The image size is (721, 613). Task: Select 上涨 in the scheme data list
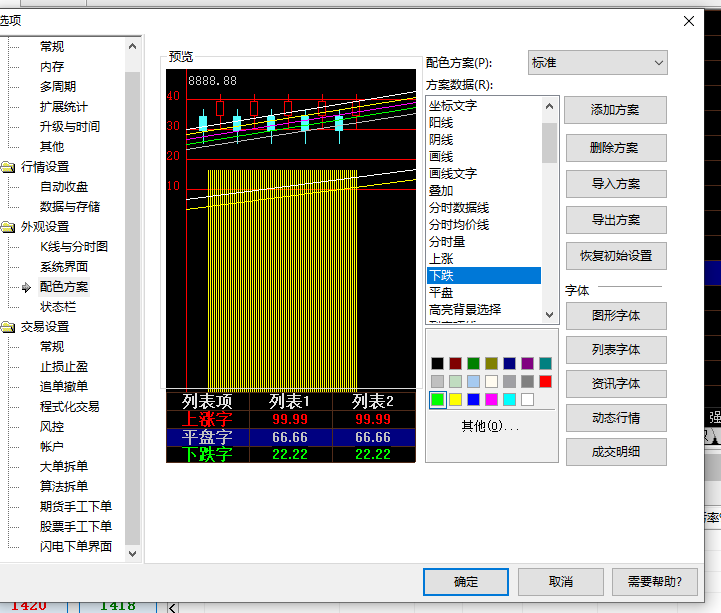point(441,258)
